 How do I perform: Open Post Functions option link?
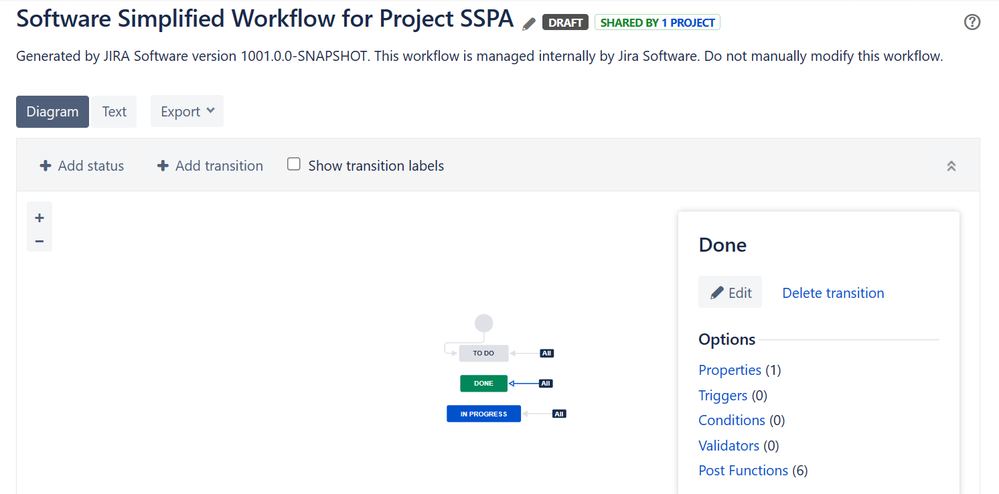(743, 470)
